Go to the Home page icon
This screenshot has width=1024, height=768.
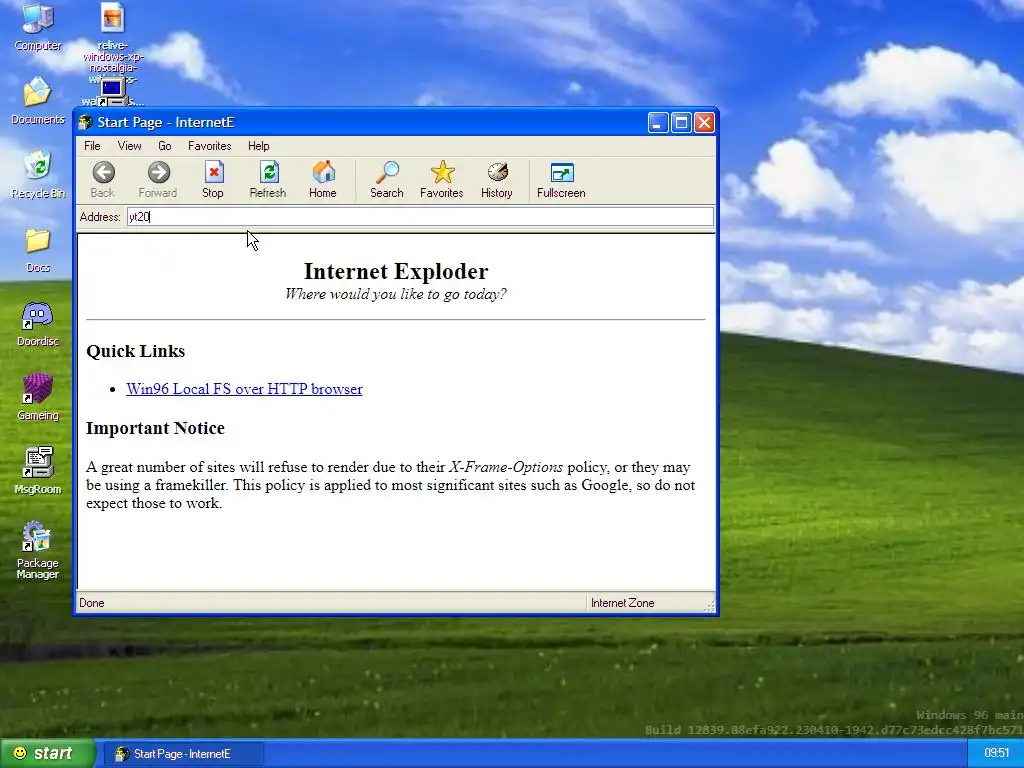click(x=323, y=180)
